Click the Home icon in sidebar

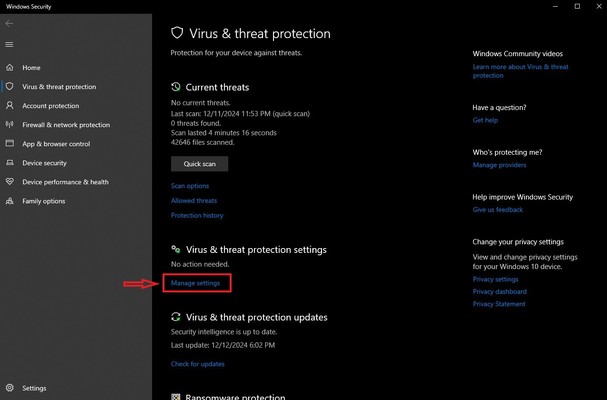click(10, 68)
